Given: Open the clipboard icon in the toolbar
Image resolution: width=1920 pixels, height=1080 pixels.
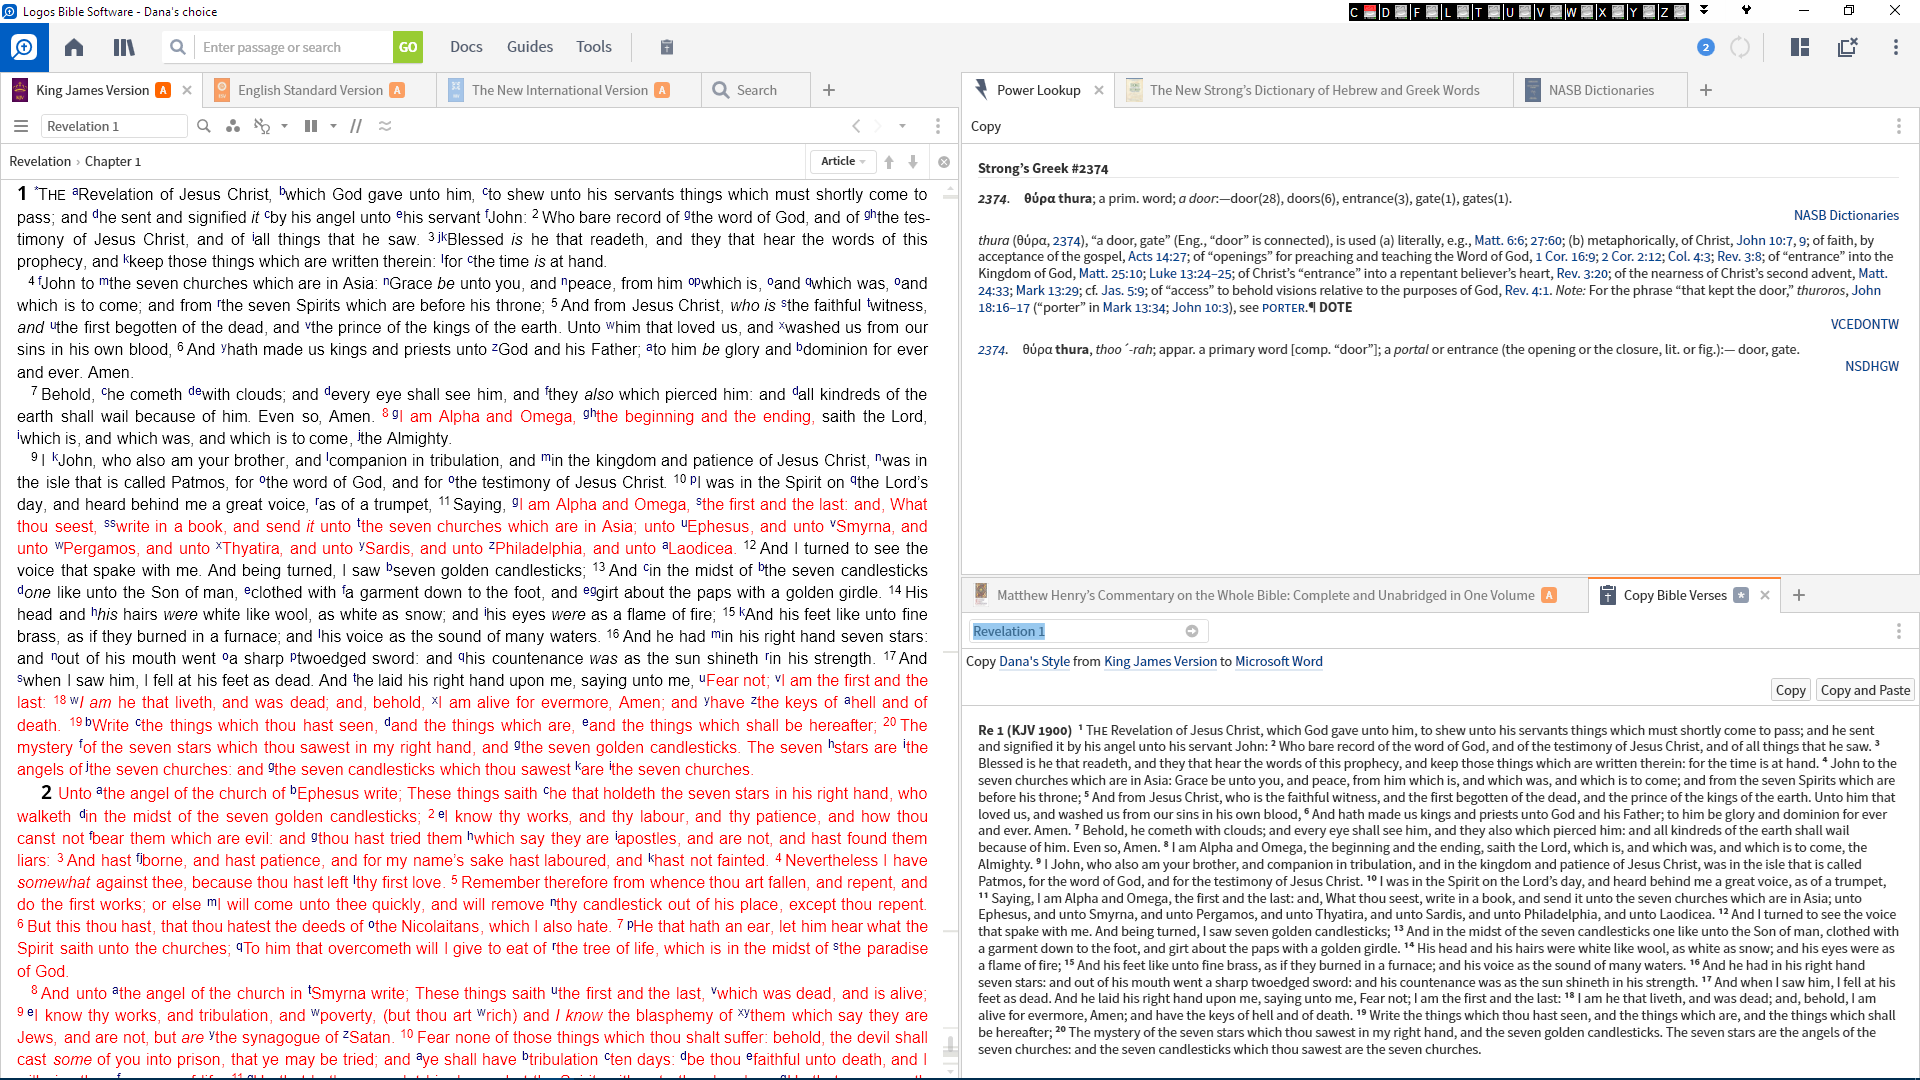Looking at the screenshot, I should [667, 47].
